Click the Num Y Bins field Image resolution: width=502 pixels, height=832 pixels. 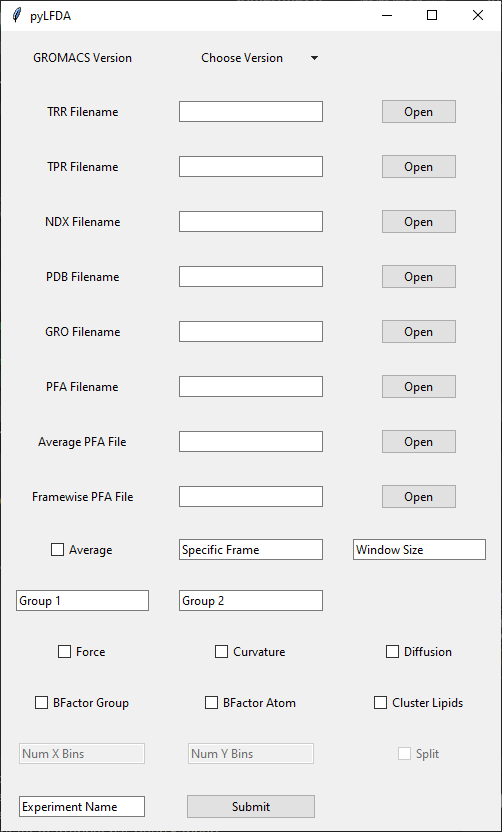click(x=251, y=753)
